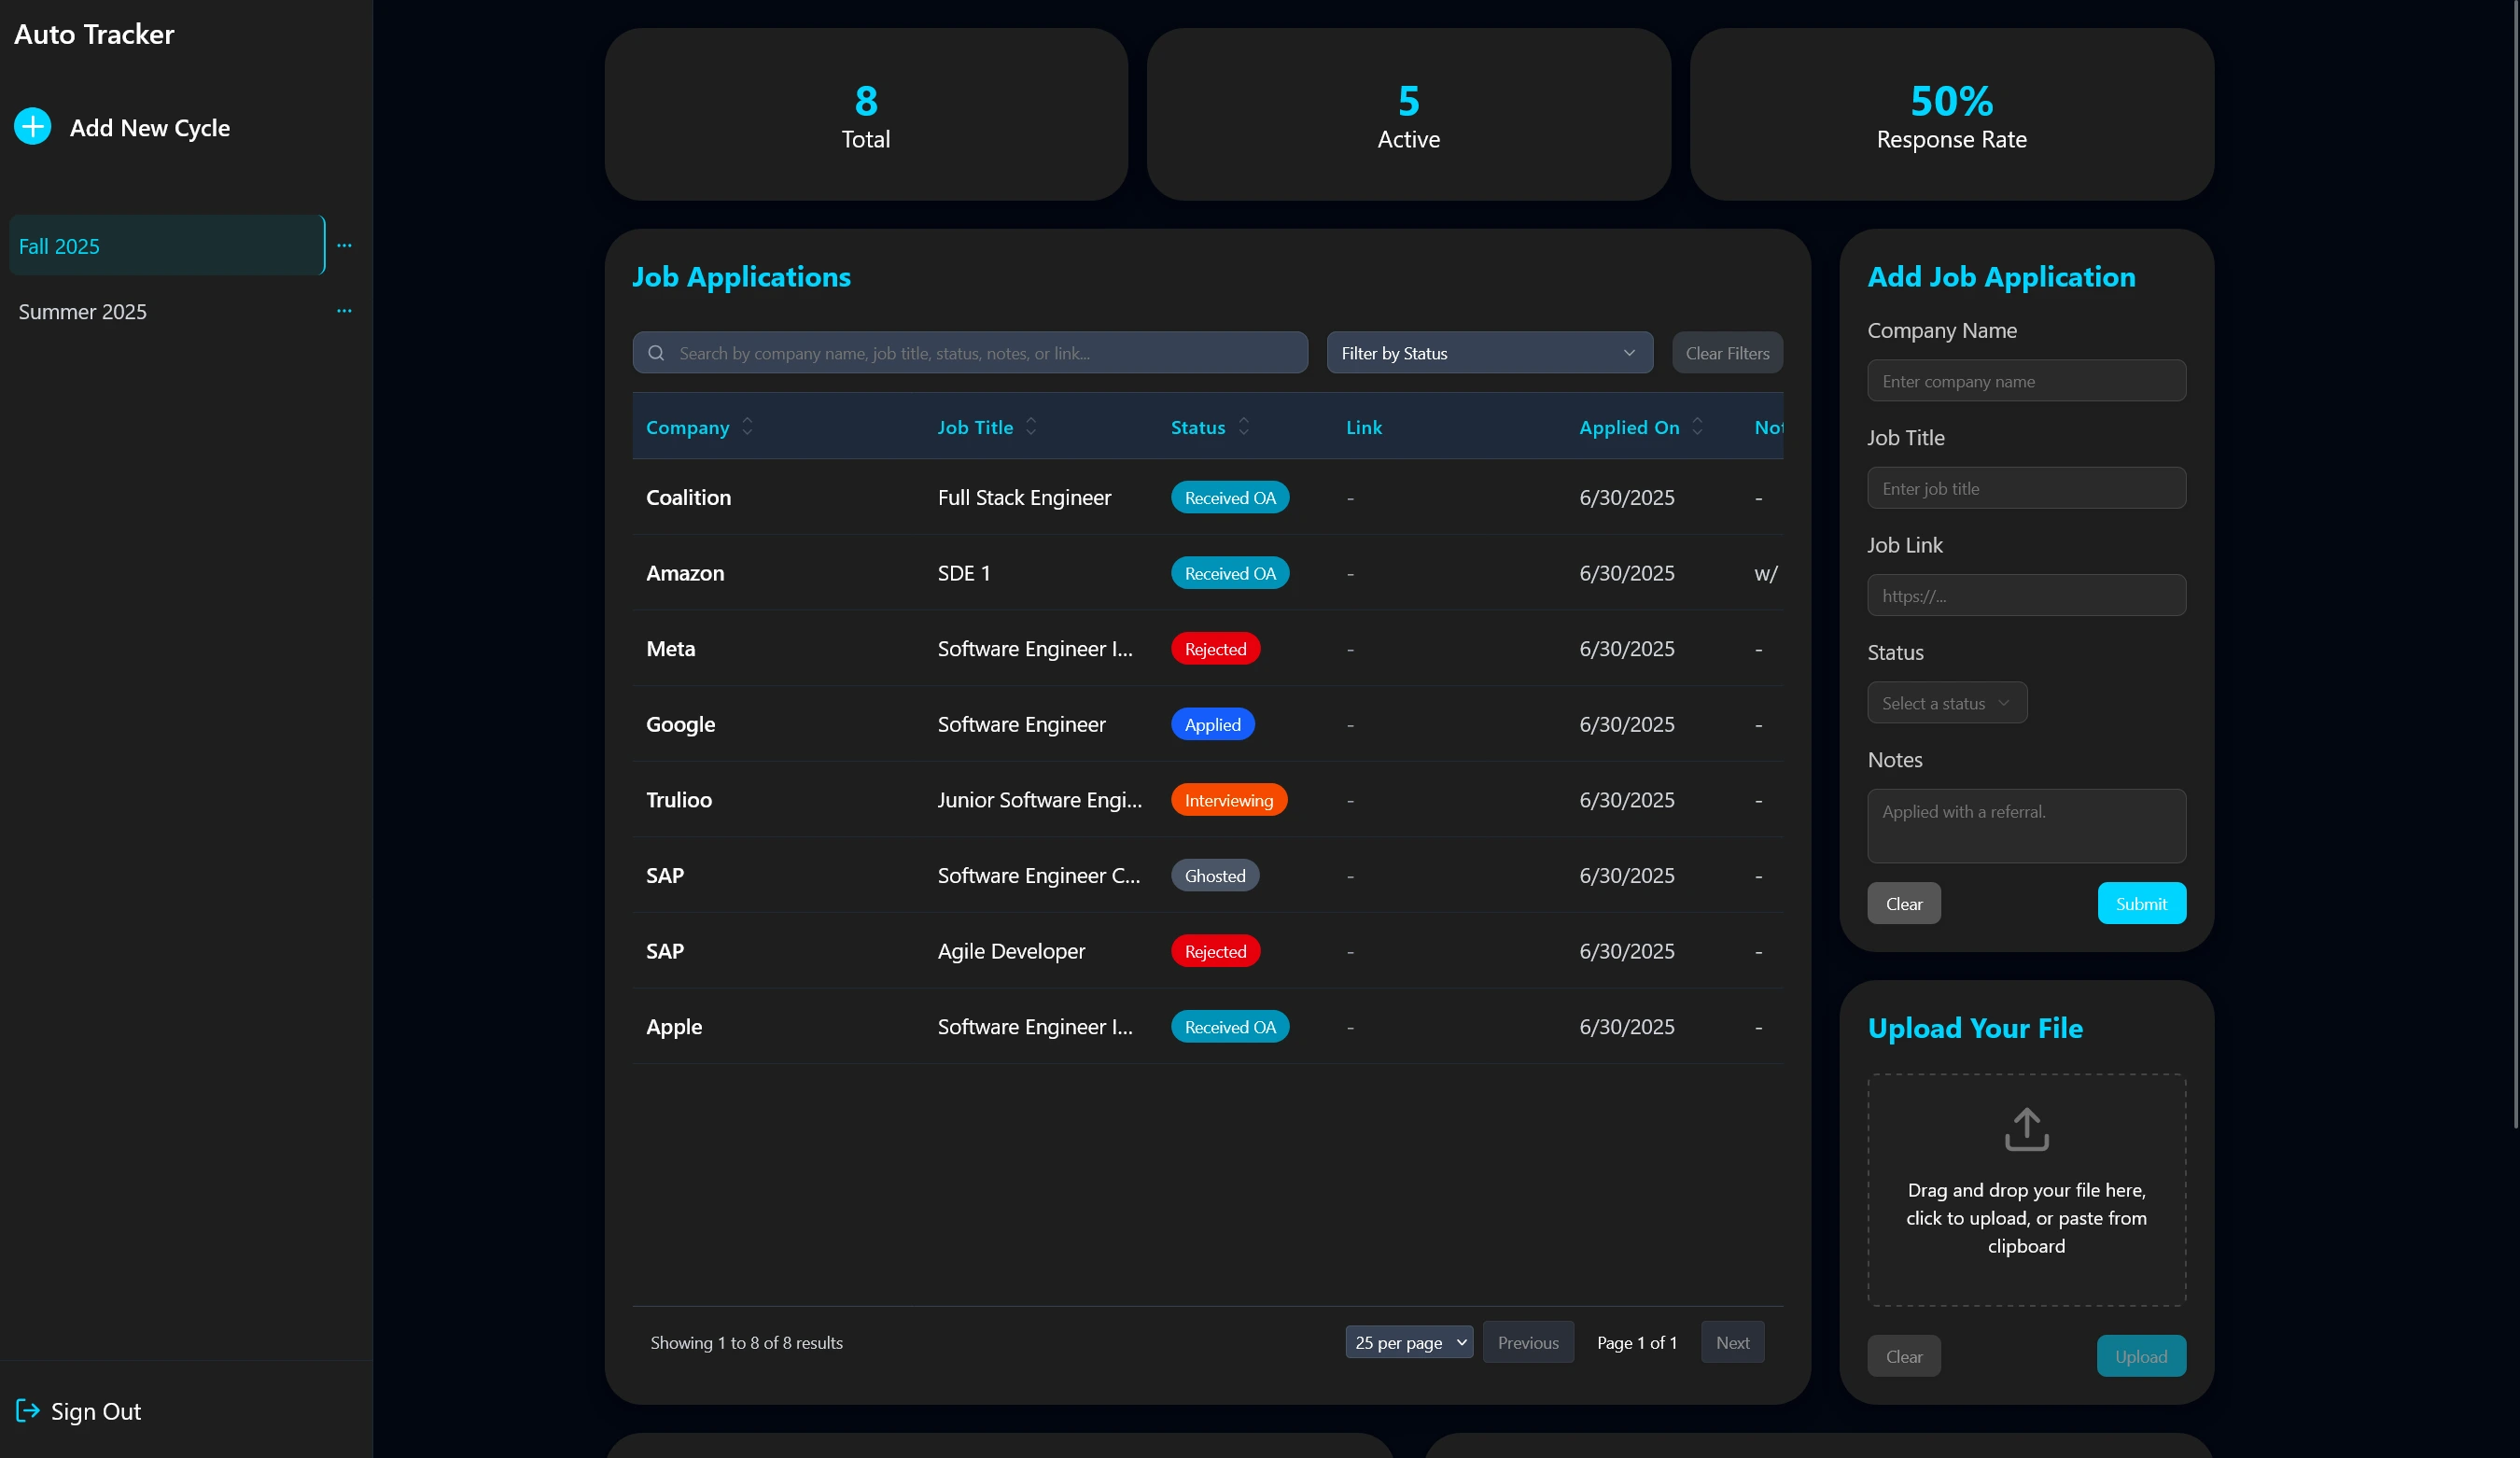2520x1458 pixels.
Task: Click the Meta company cell
Action: 670,648
